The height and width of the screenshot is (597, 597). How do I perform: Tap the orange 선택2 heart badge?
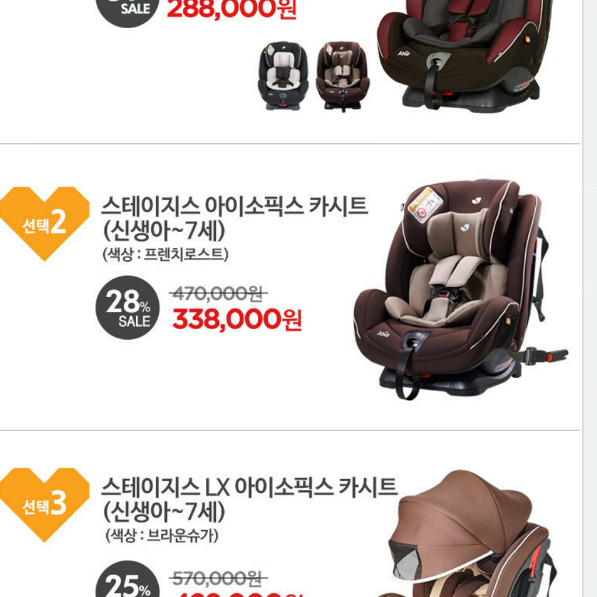[45, 223]
